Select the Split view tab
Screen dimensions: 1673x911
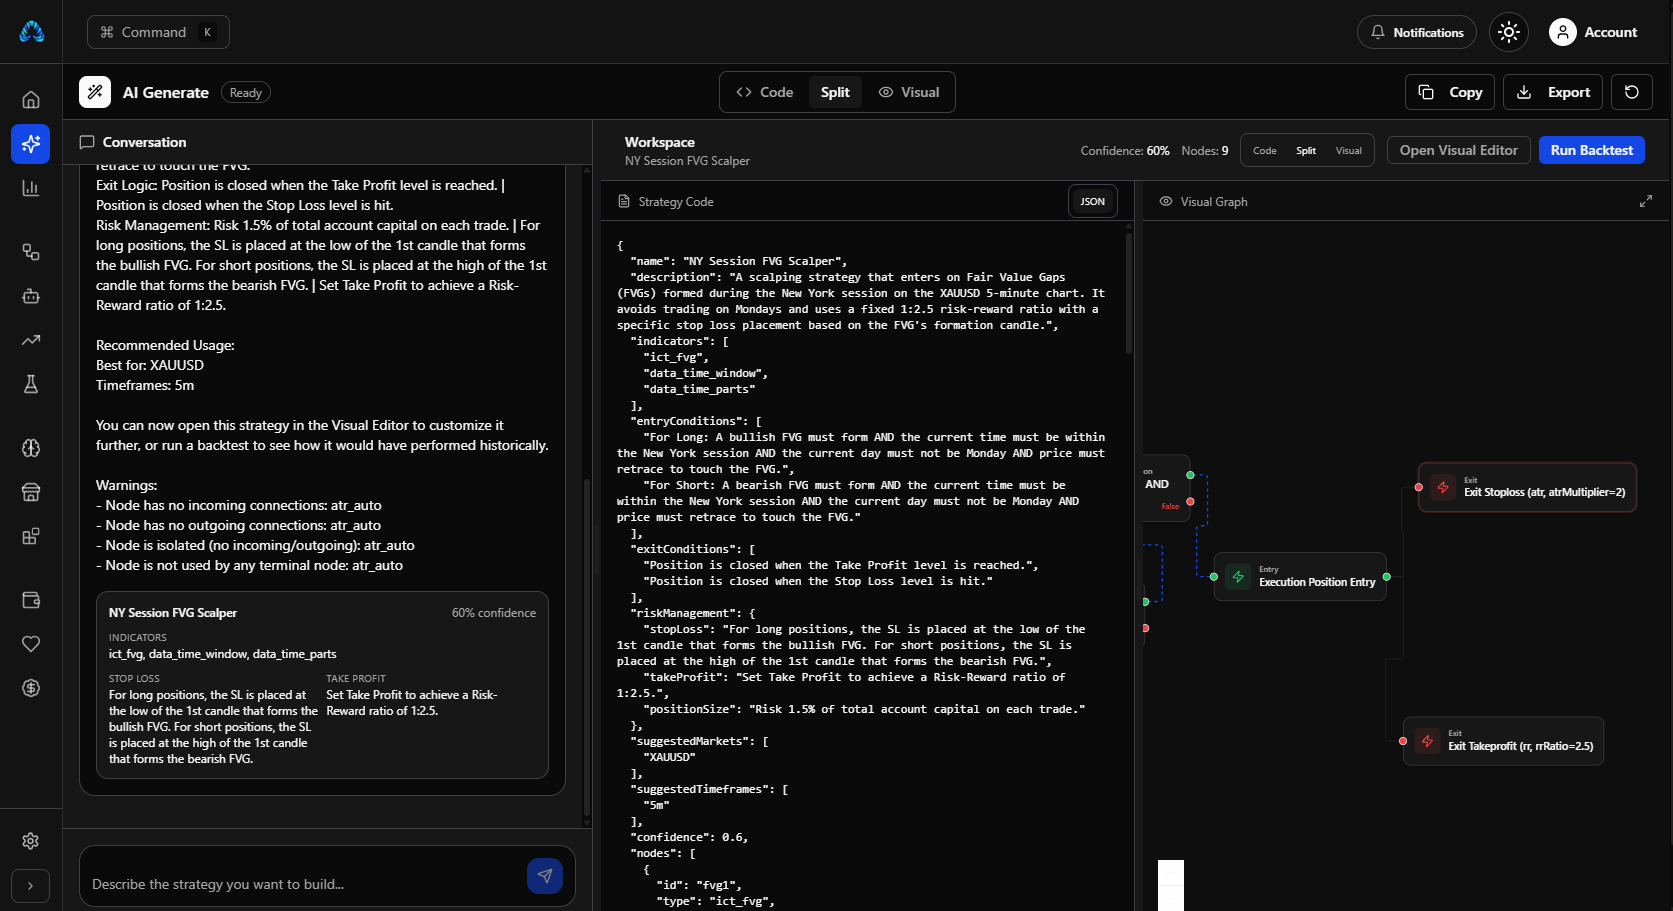click(x=835, y=92)
